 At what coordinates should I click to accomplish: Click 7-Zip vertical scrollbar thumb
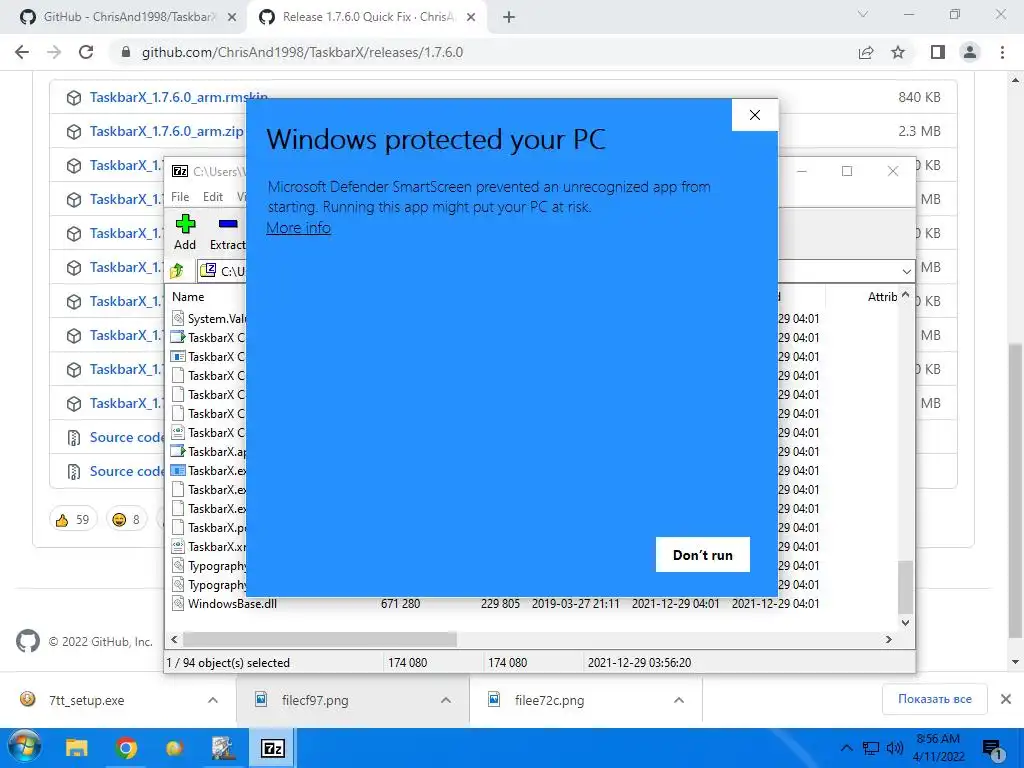[905, 586]
